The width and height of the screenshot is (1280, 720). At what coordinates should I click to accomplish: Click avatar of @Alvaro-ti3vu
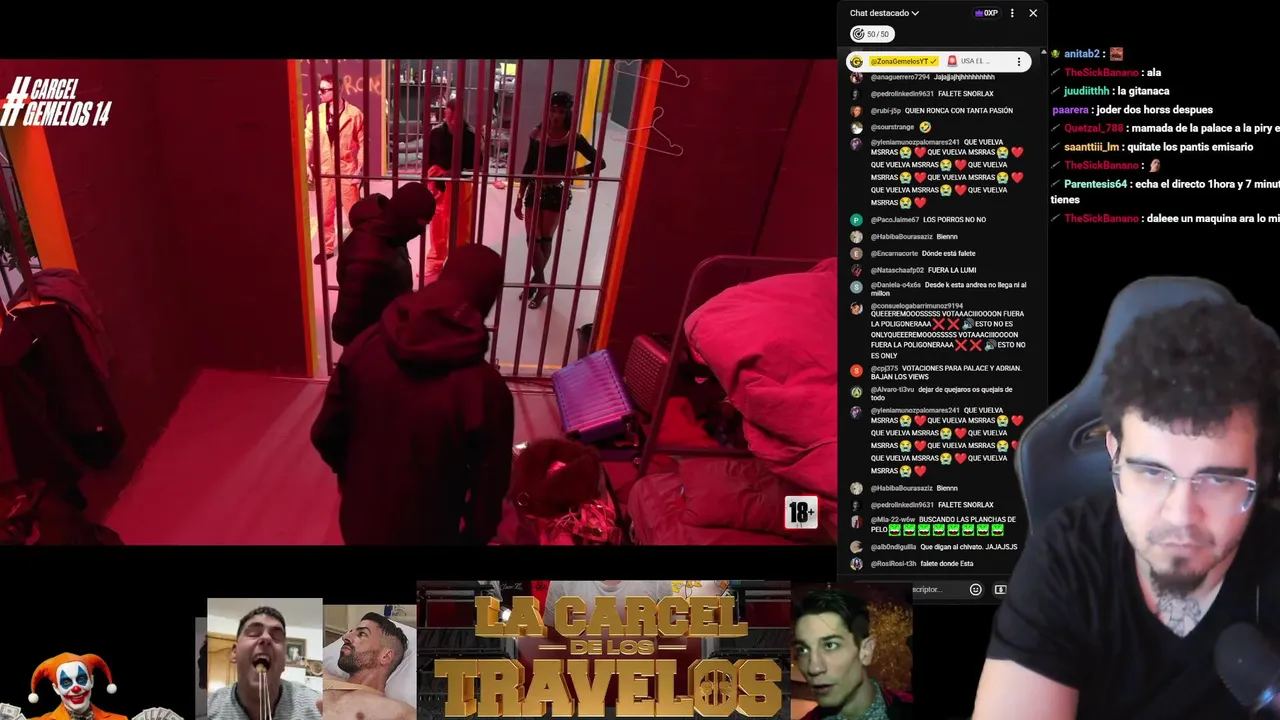tap(856, 391)
